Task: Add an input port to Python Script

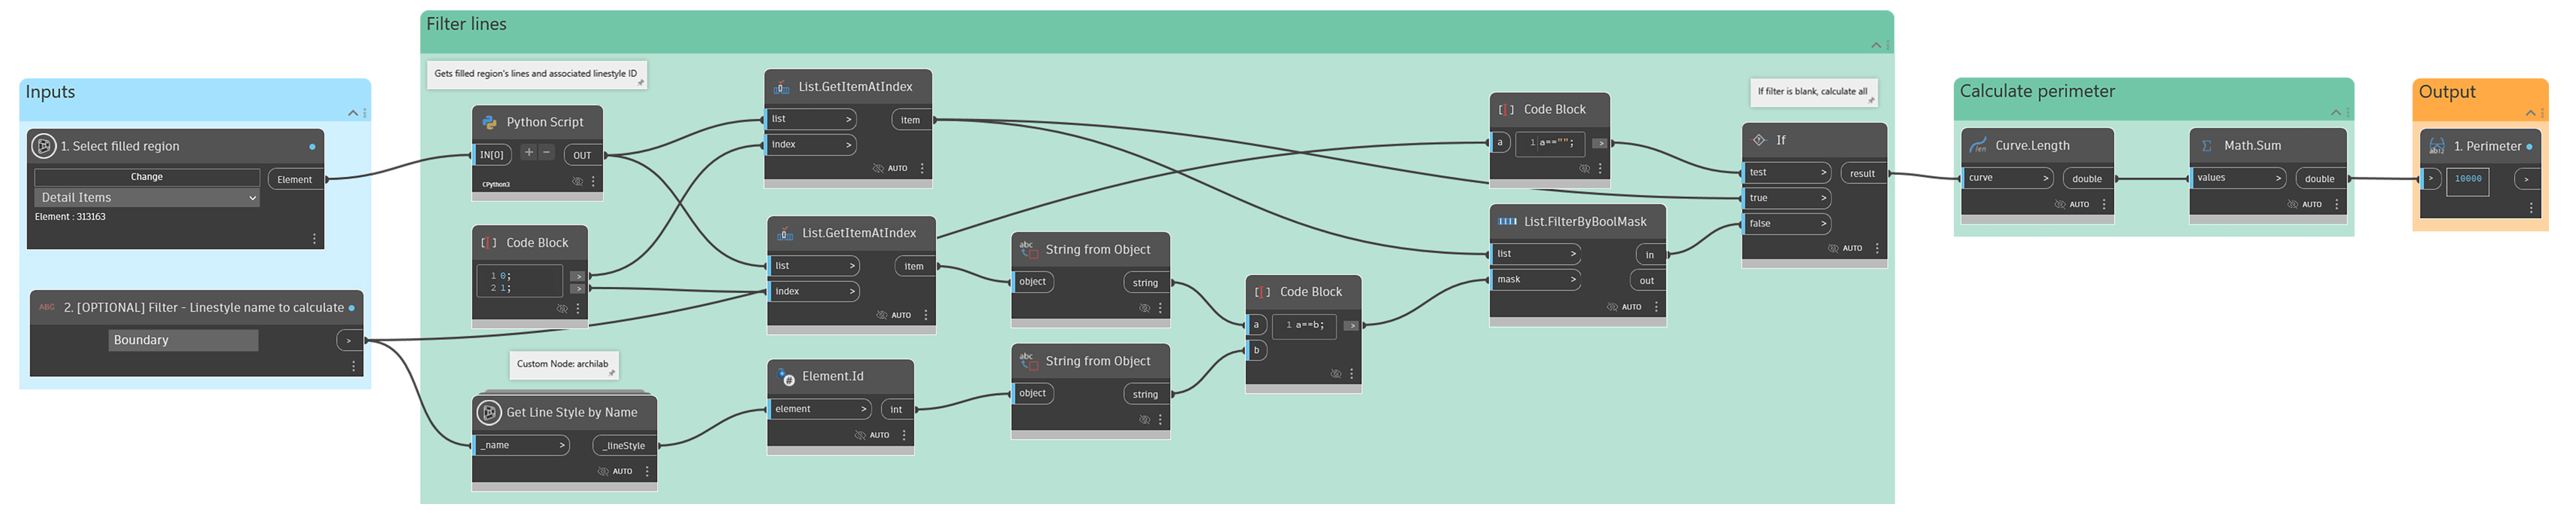Action: (x=529, y=153)
